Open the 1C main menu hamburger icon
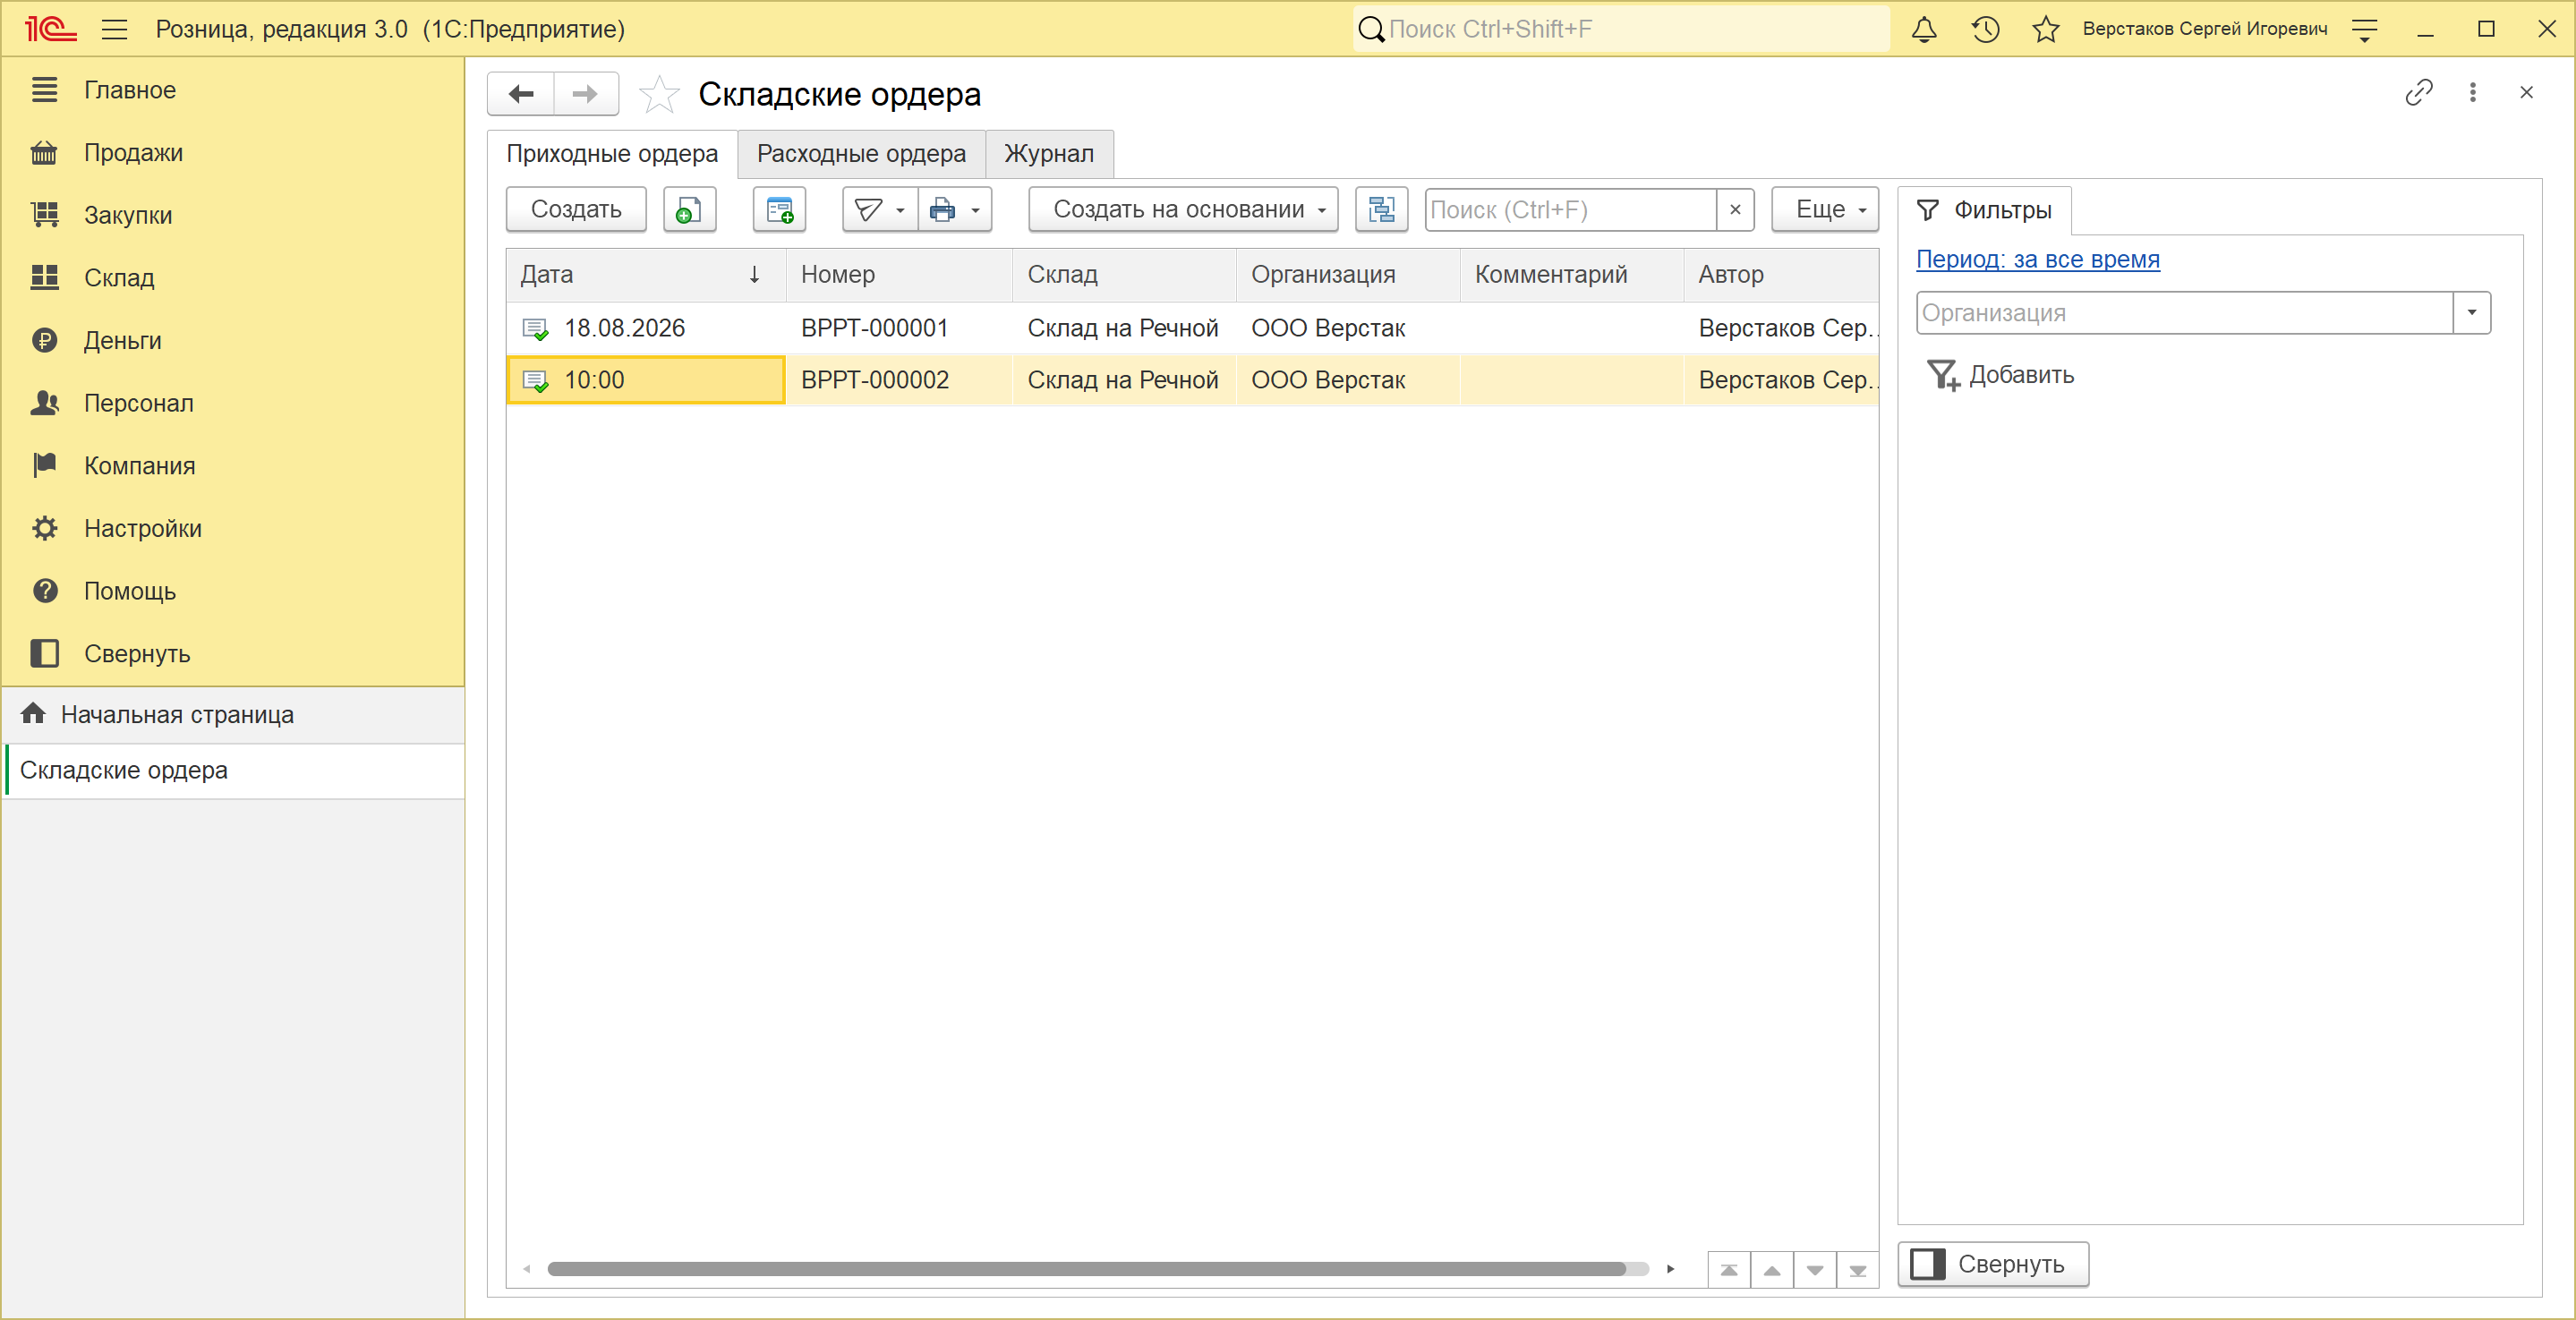 coord(115,29)
